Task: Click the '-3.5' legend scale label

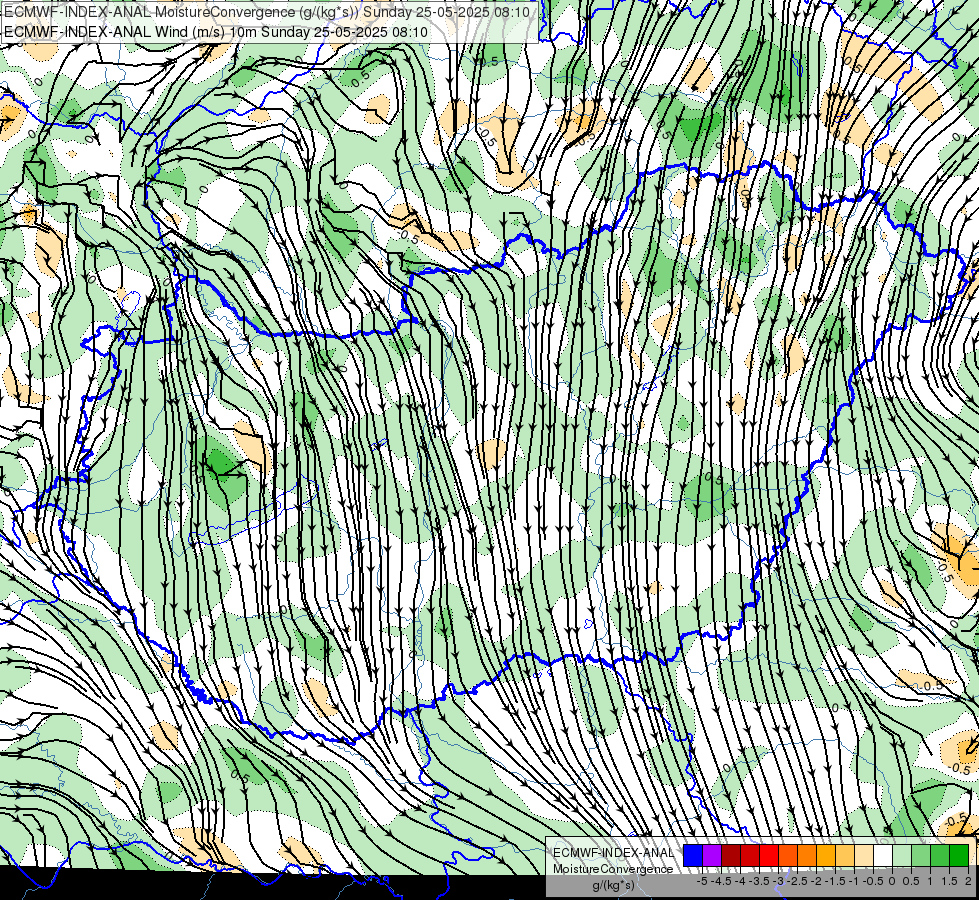Action: coord(760,881)
